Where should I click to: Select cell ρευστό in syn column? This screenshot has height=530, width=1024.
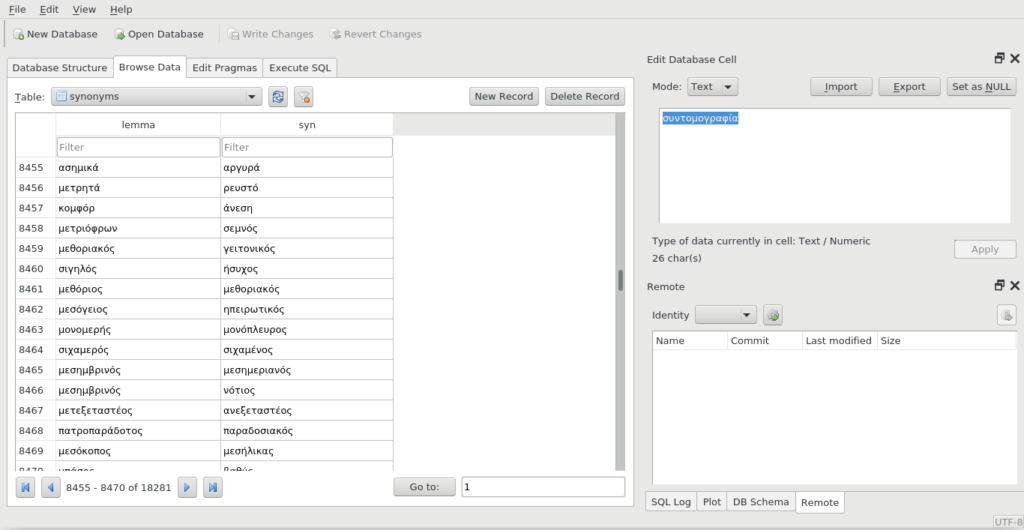pyautogui.click(x=307, y=188)
